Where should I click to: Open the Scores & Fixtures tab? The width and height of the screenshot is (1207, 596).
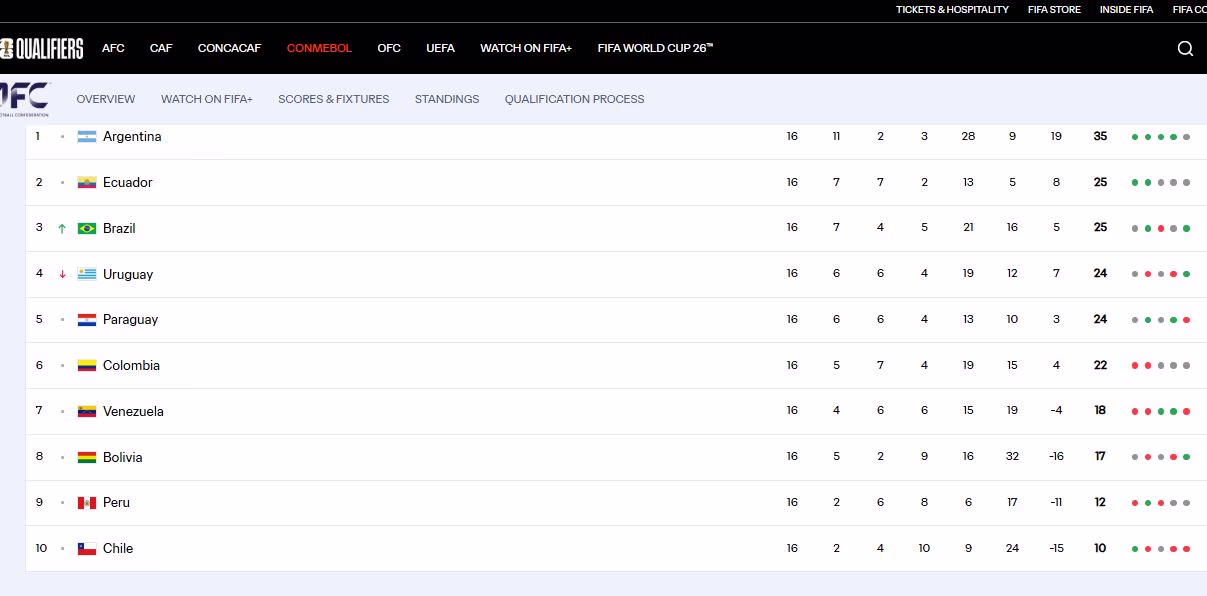[x=333, y=99]
